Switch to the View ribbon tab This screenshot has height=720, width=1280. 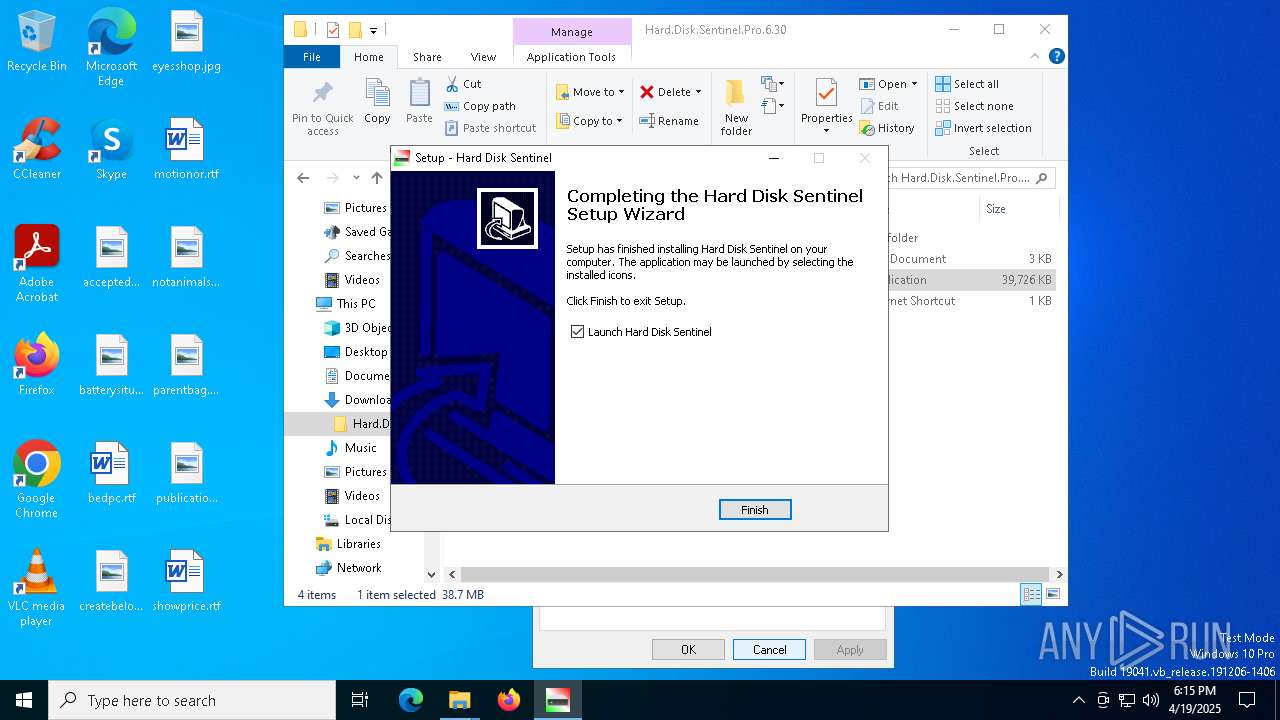(483, 57)
